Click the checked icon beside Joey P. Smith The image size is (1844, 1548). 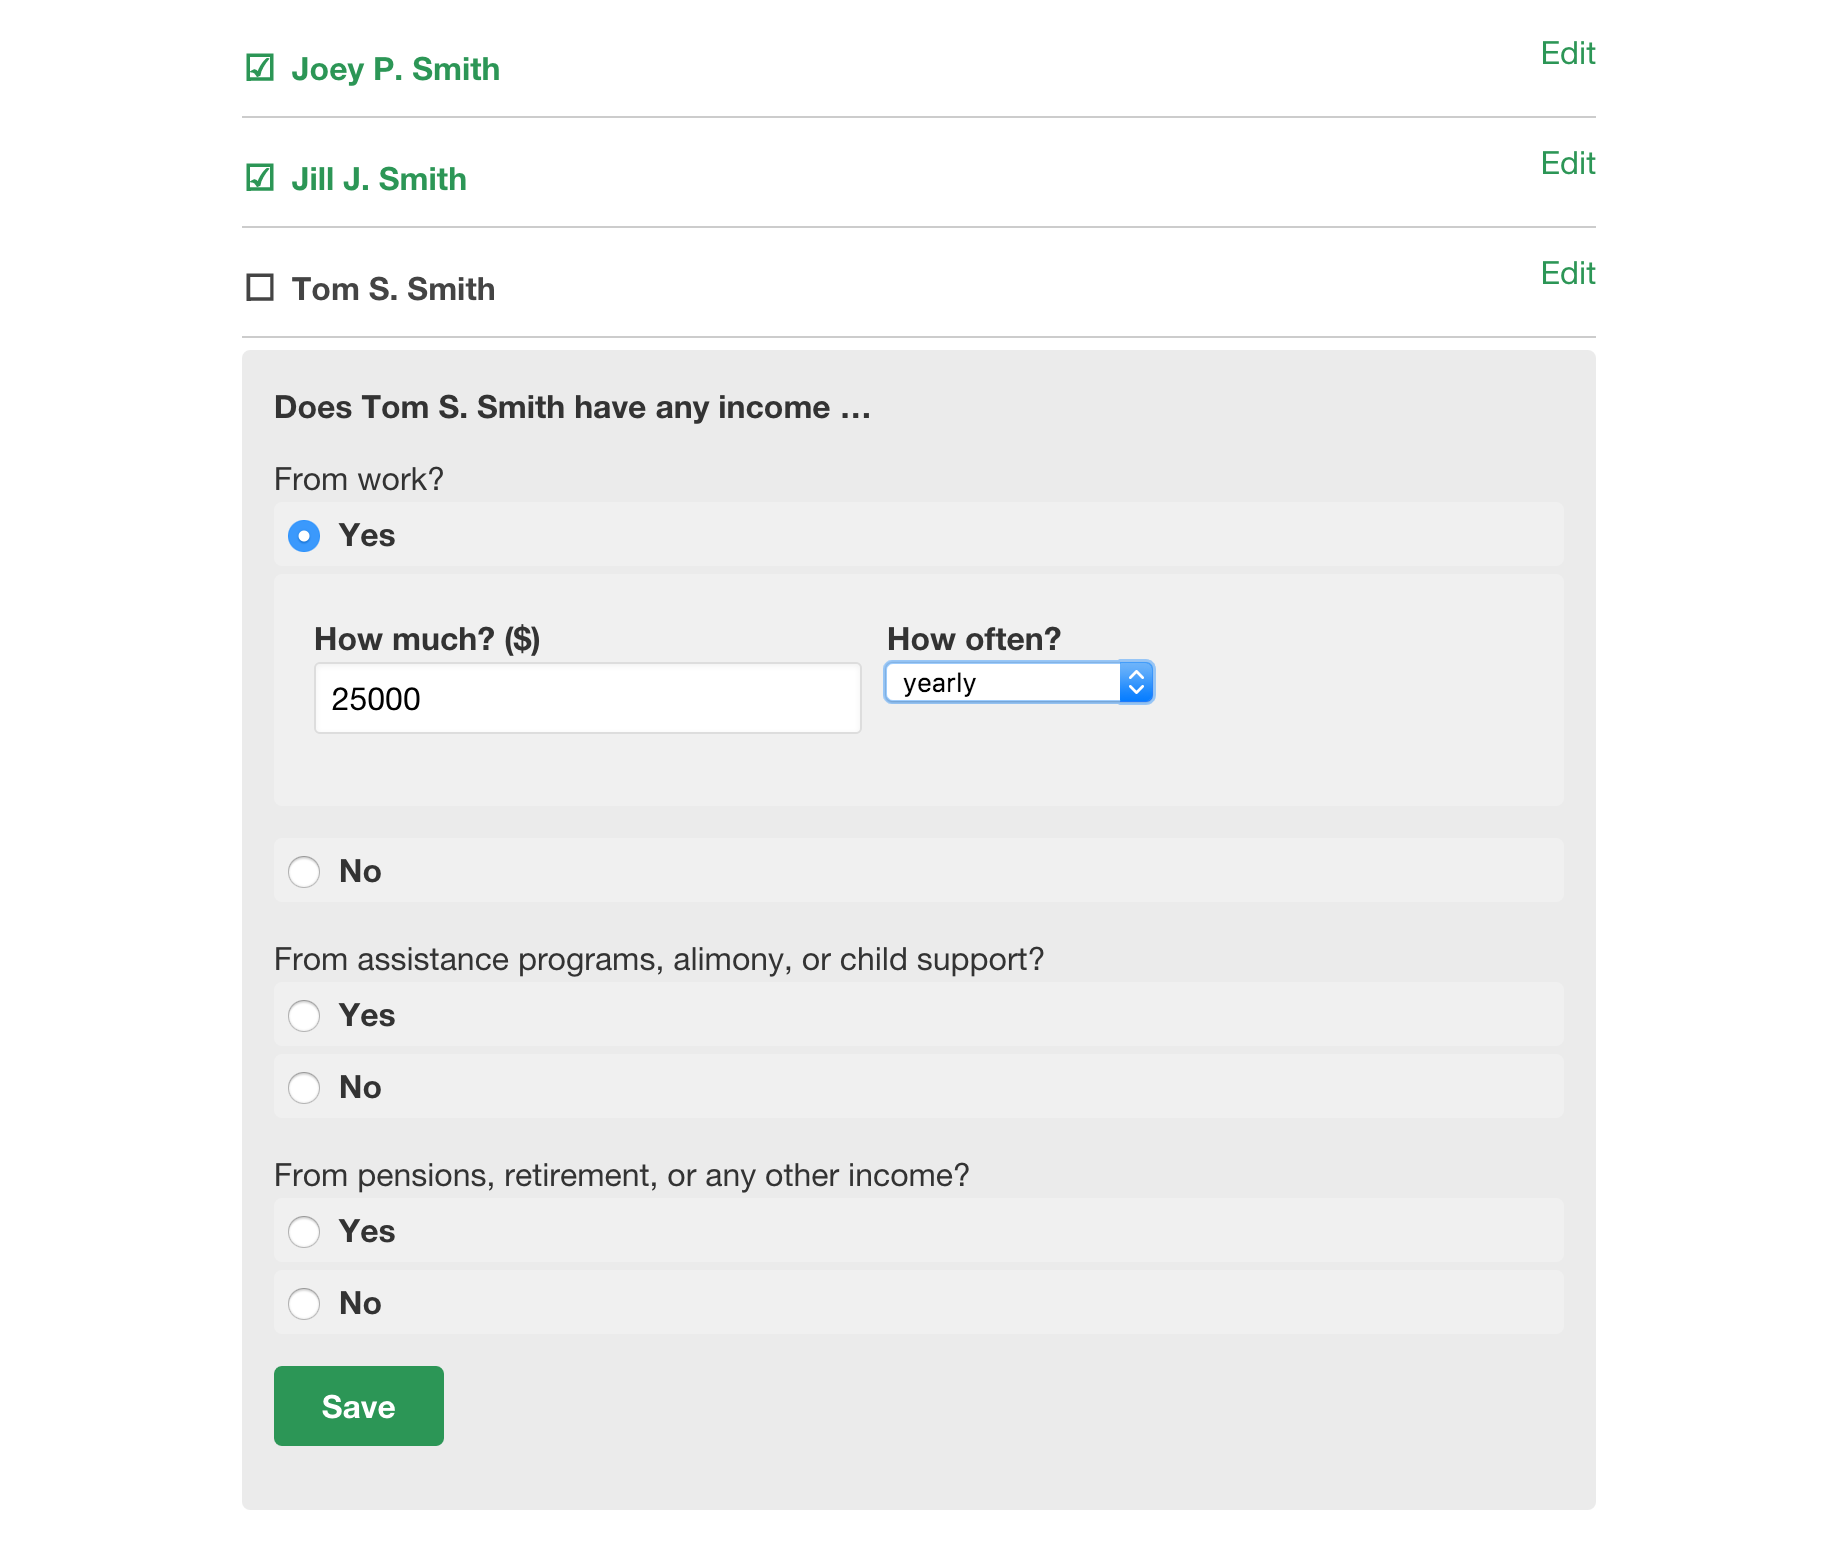coord(260,68)
